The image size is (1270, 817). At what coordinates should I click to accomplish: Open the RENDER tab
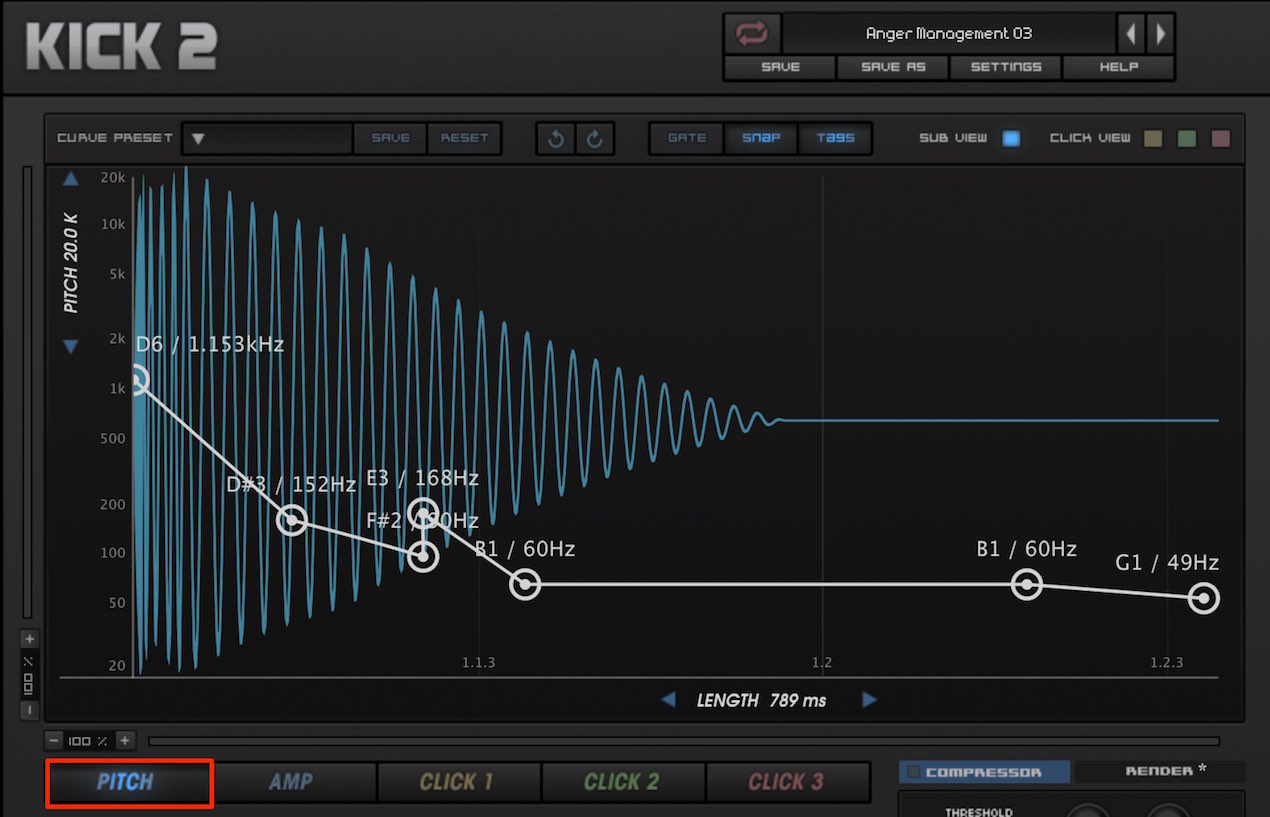click(1160, 772)
